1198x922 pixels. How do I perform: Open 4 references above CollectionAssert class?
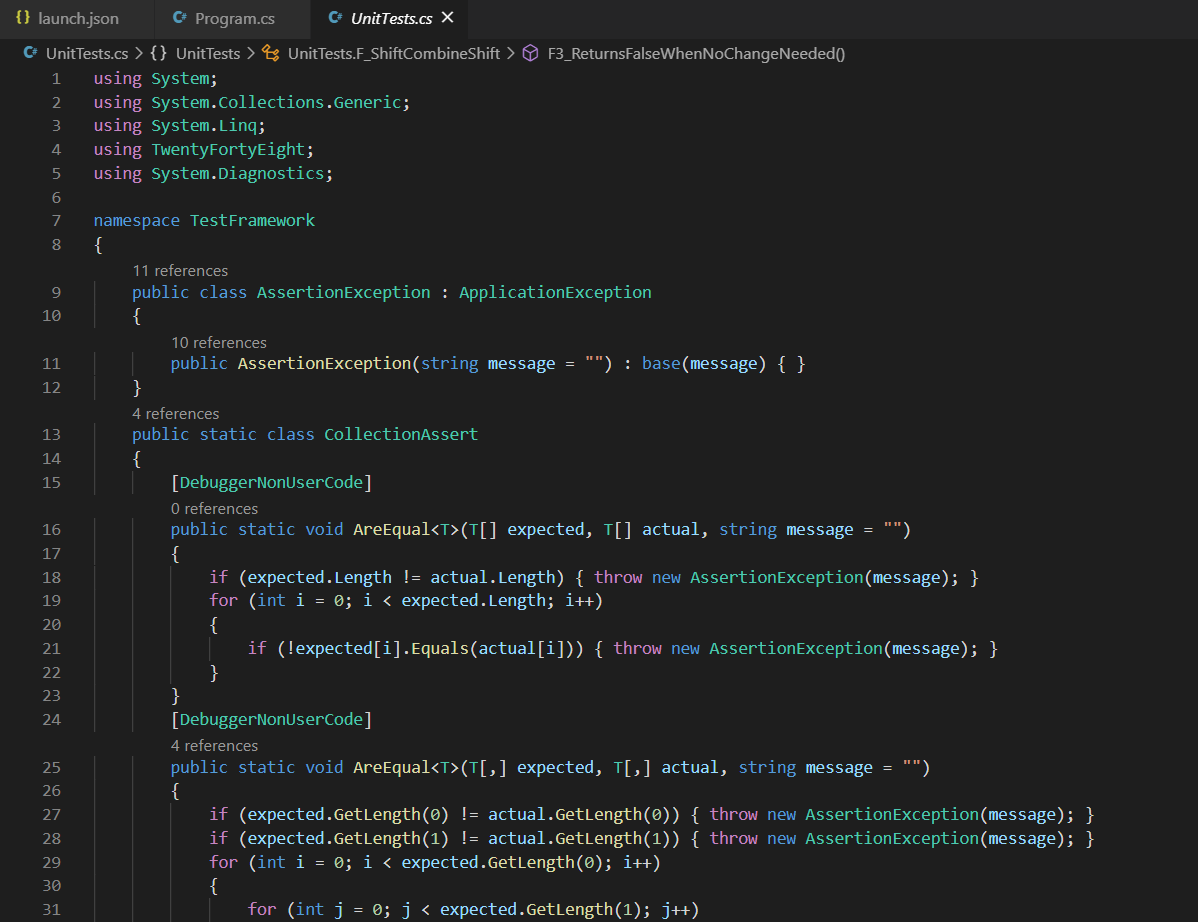[x=176, y=413]
